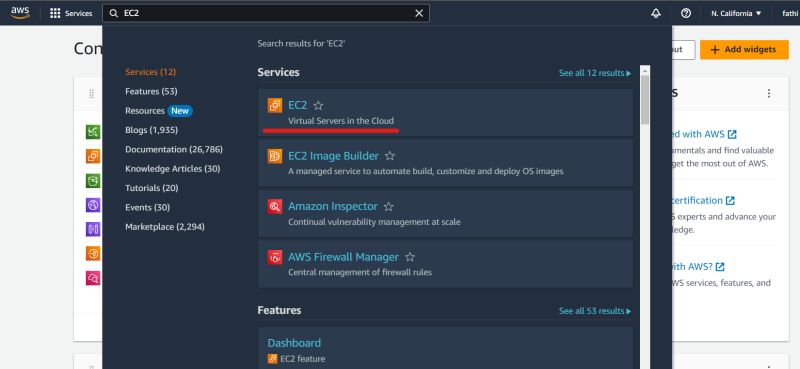The width and height of the screenshot is (800, 369).
Task: Favorite AWS Firewall Manager with star
Action: coord(410,257)
